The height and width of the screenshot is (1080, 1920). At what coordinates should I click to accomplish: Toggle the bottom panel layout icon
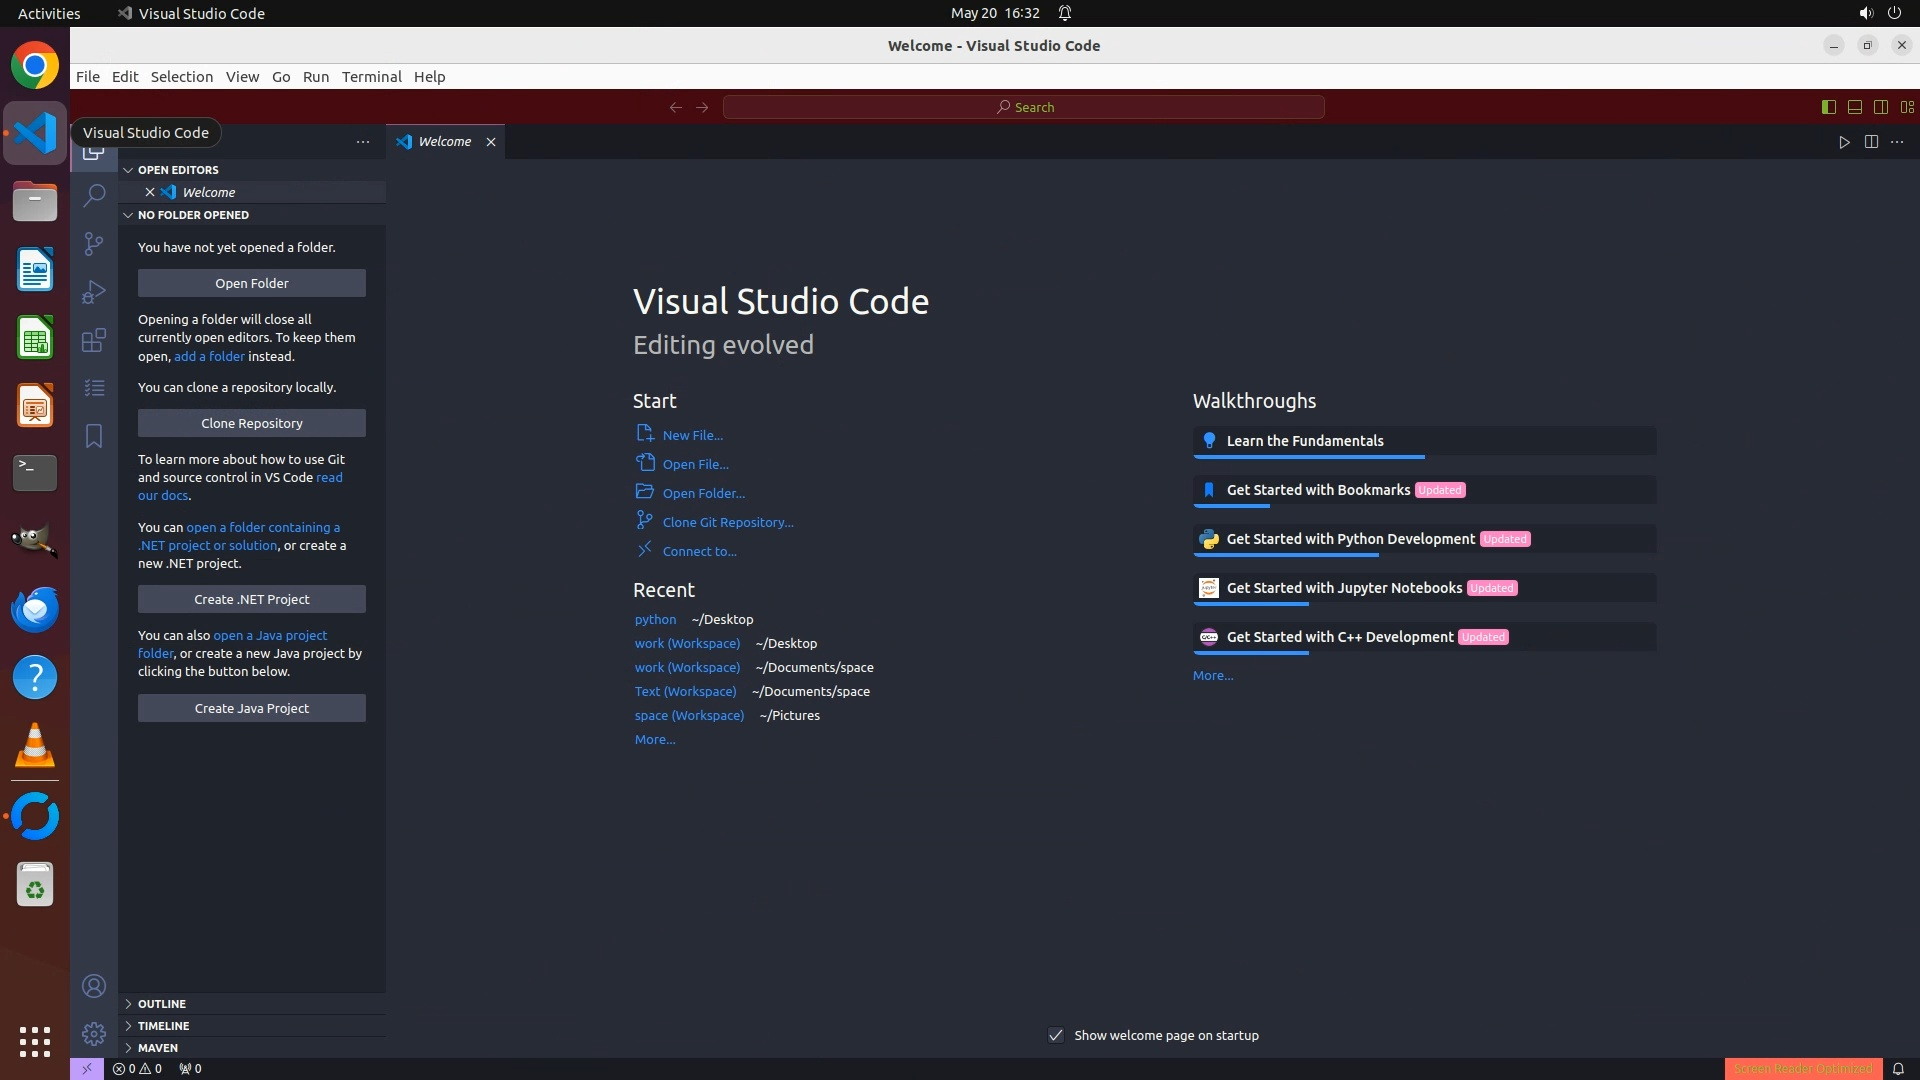(1854, 107)
